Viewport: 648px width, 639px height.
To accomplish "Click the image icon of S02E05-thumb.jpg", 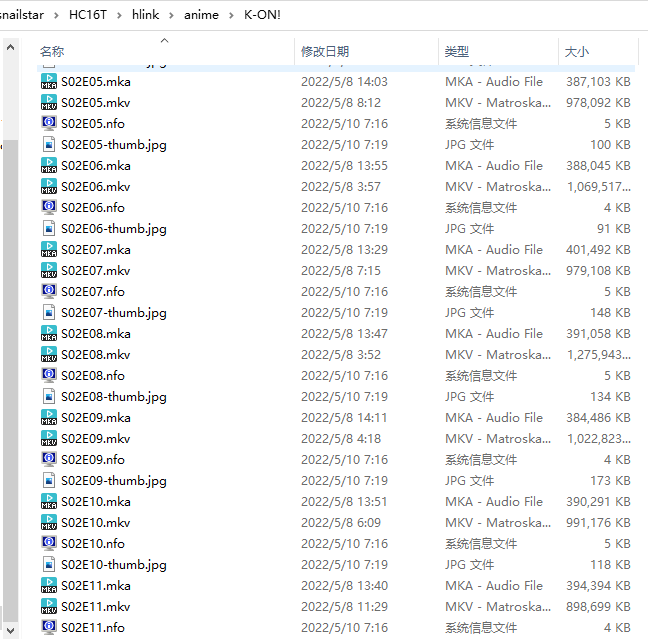I will [49, 145].
